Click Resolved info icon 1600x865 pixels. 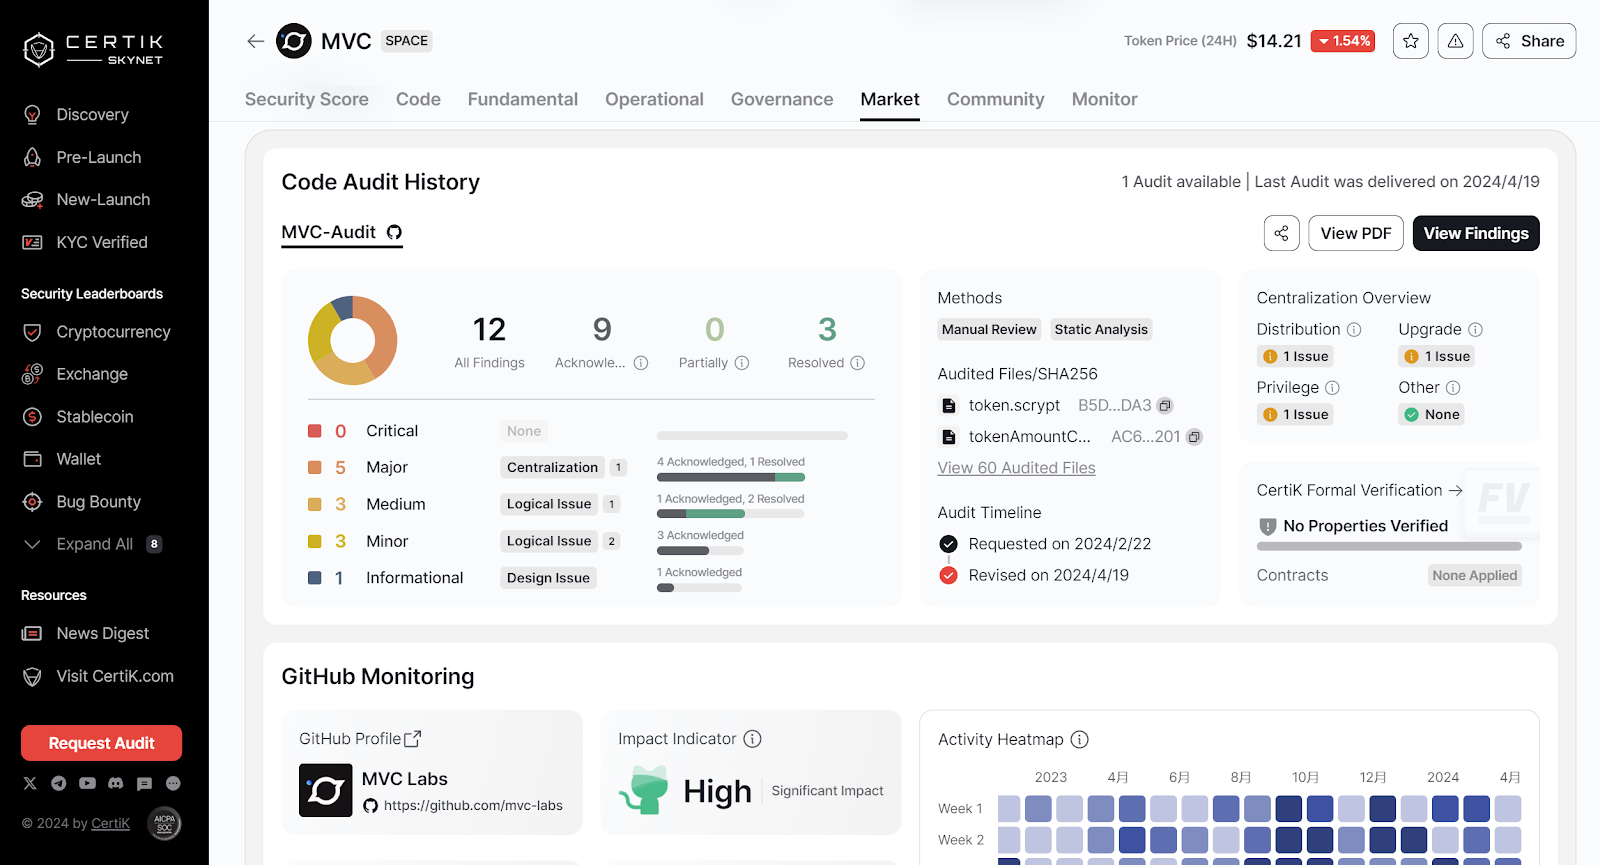[858, 363]
